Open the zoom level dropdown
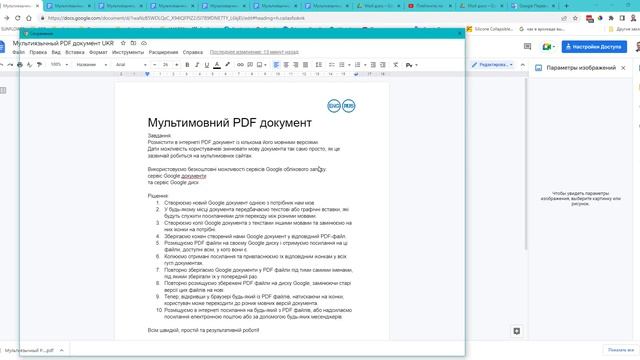The width and height of the screenshot is (640, 360). (59, 64)
